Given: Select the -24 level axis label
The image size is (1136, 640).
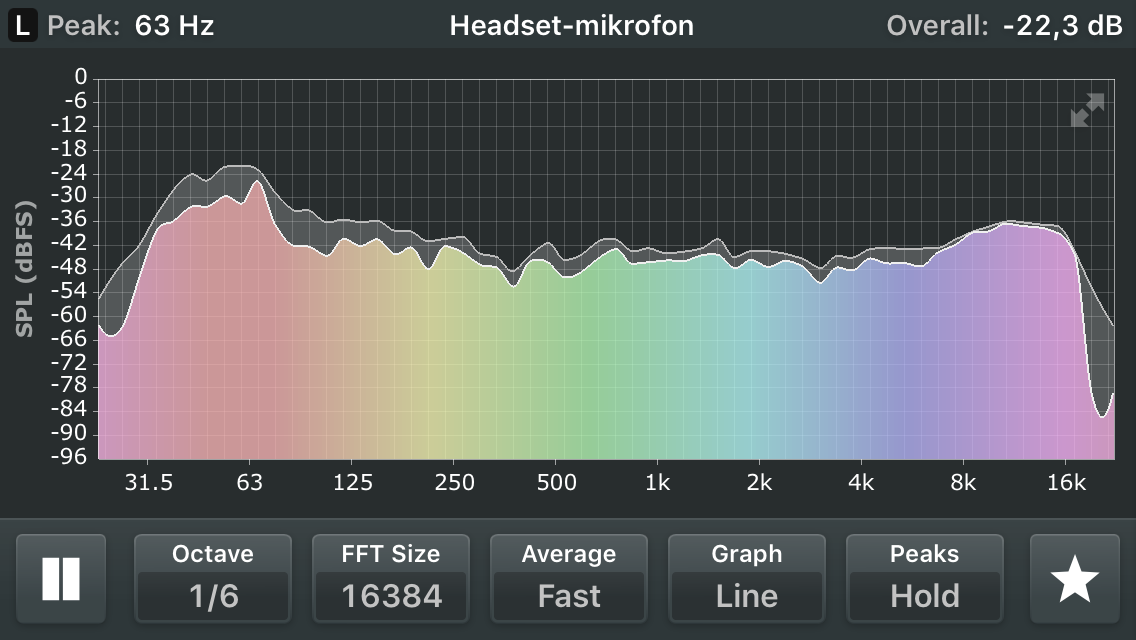Looking at the screenshot, I should point(69,173).
